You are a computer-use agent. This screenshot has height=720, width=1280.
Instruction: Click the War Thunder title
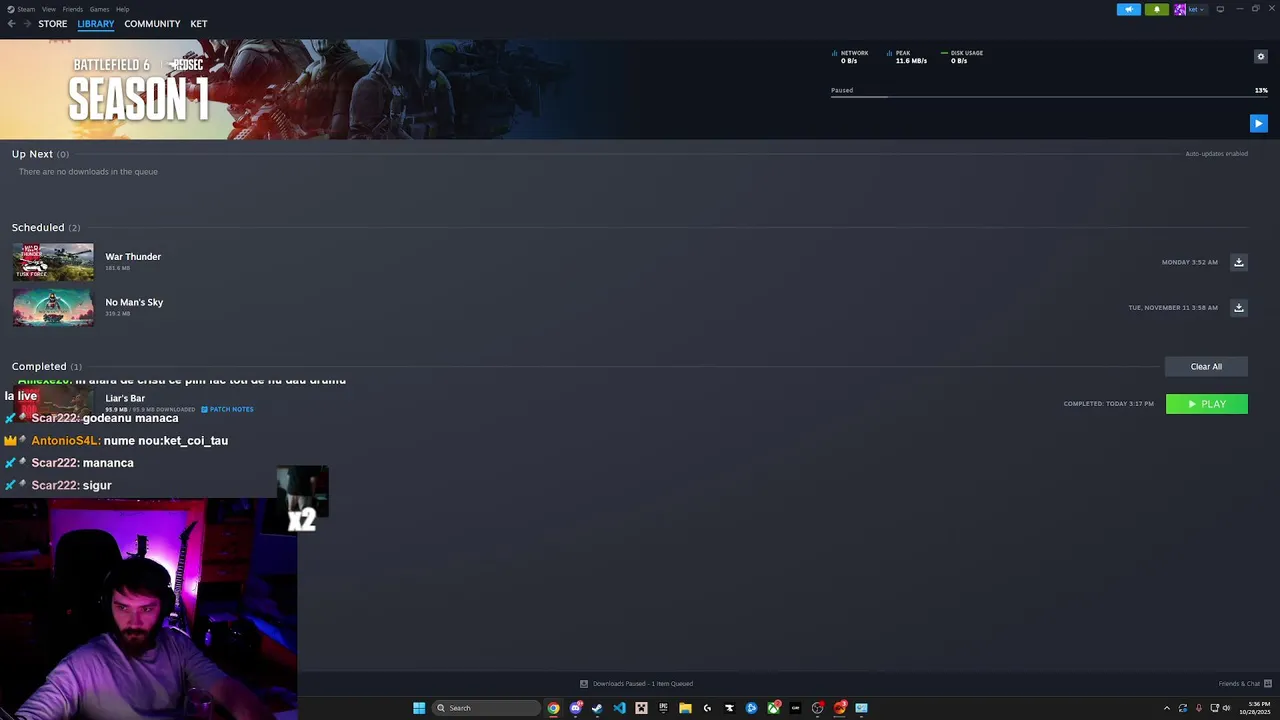click(133, 257)
